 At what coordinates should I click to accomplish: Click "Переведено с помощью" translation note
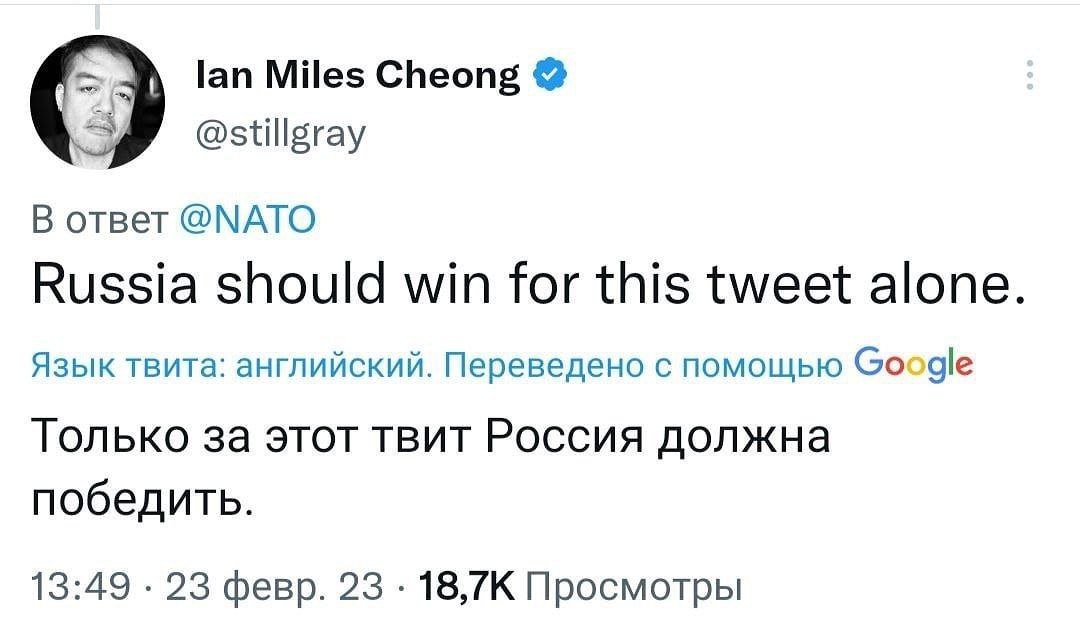pyautogui.click(x=632, y=367)
